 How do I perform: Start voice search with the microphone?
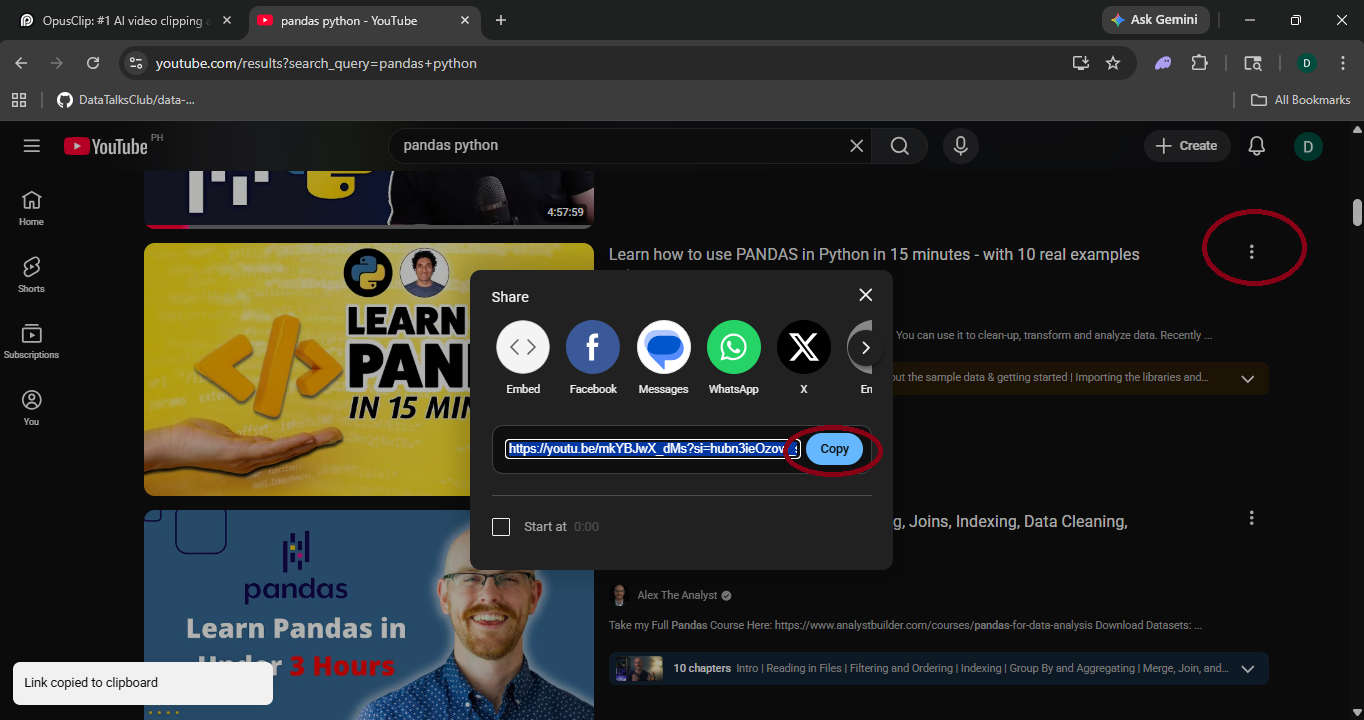(960, 146)
